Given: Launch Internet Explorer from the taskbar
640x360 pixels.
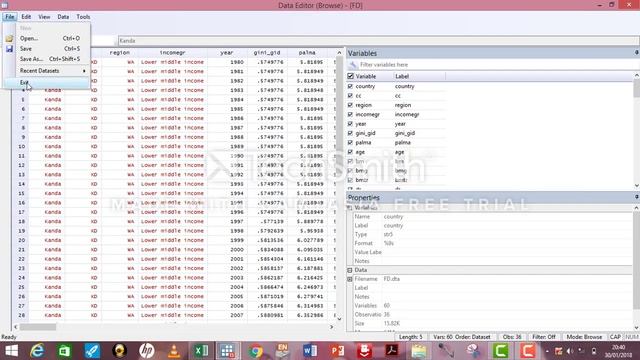Looking at the screenshot, I should coord(37,351).
